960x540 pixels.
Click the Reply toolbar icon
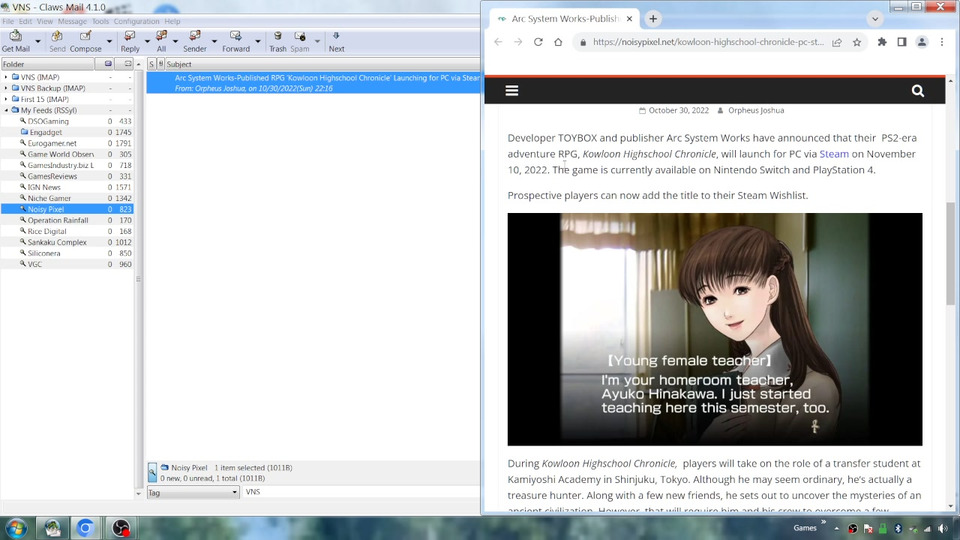[130, 41]
